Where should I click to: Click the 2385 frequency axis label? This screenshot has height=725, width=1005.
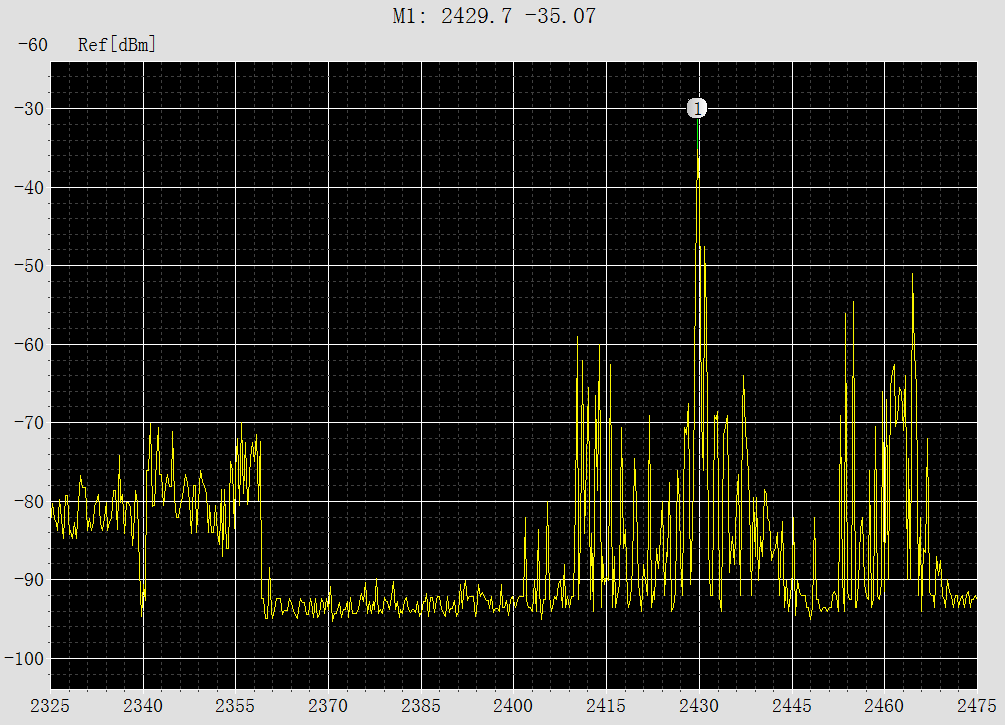coord(421,706)
